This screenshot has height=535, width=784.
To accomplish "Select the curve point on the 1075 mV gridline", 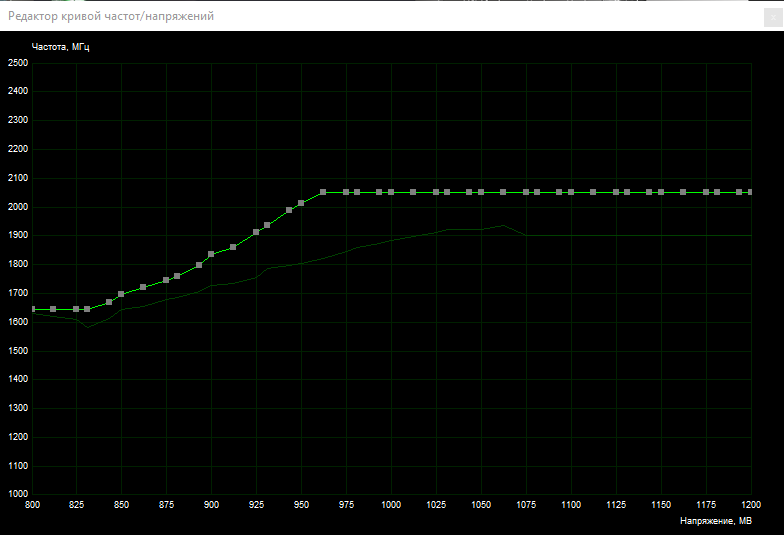I will (526, 192).
